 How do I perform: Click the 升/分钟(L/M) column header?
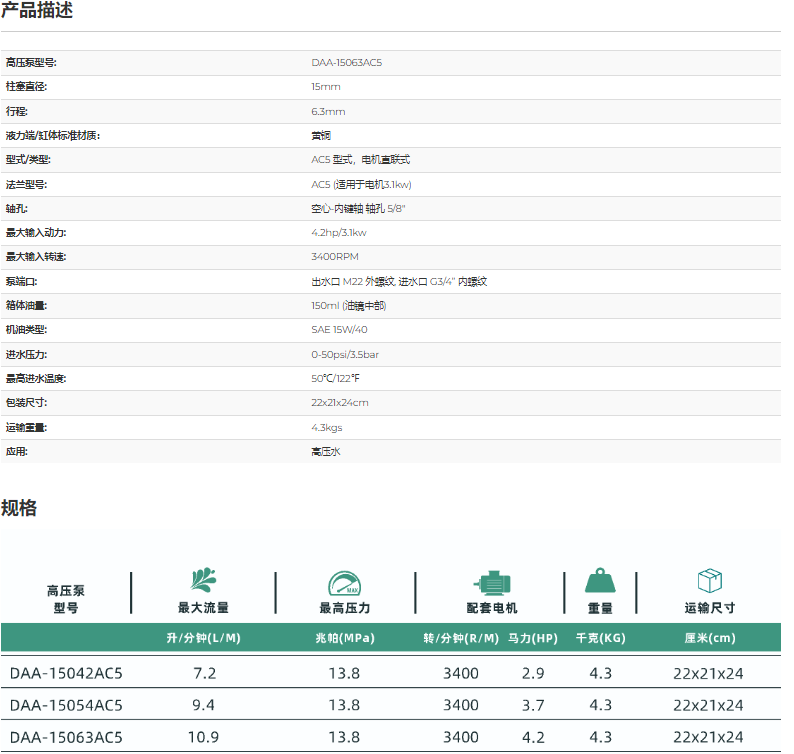click(x=204, y=637)
